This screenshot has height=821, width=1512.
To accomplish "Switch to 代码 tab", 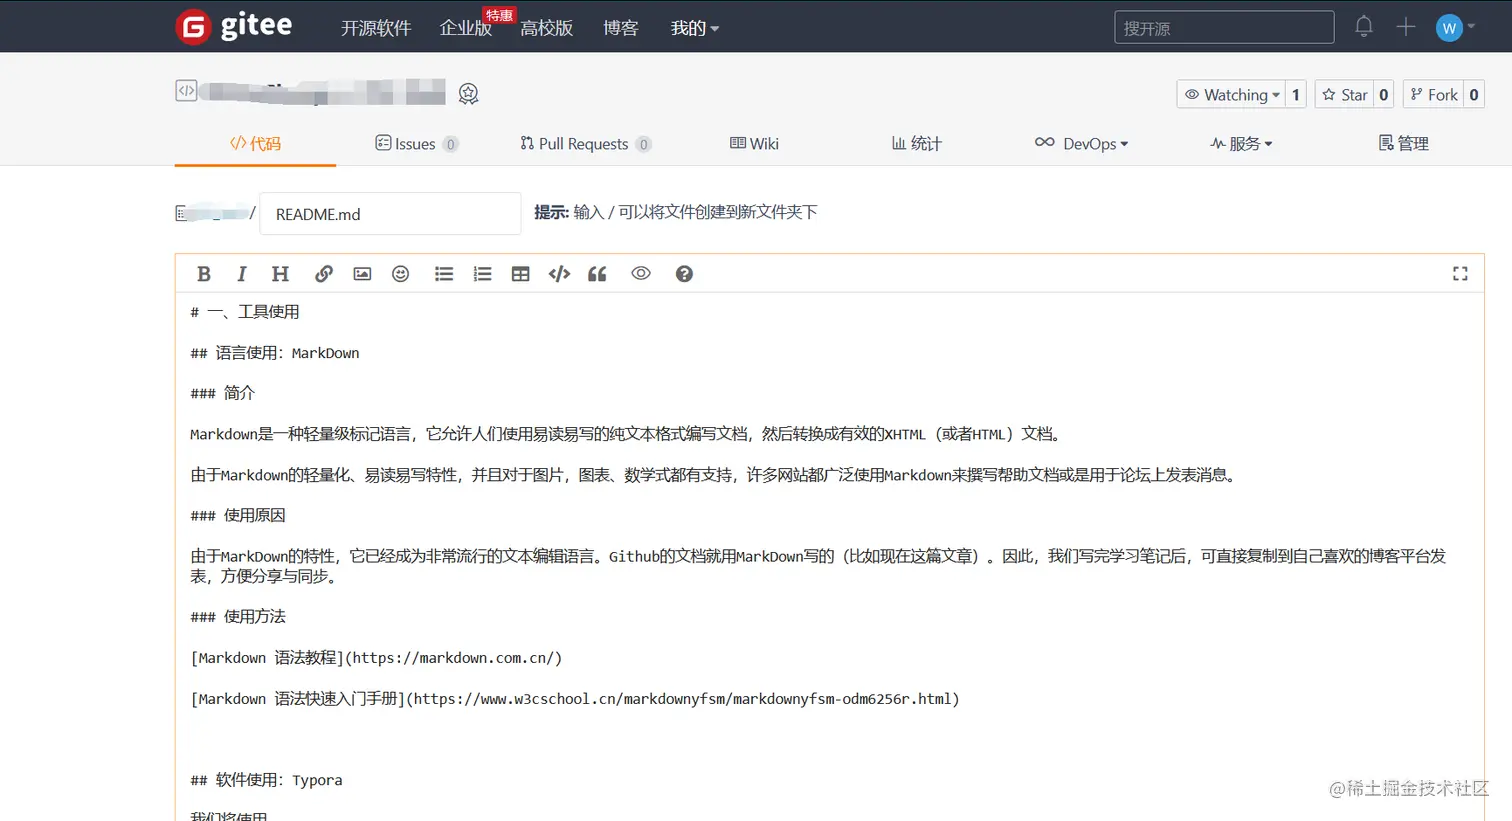I will [256, 143].
